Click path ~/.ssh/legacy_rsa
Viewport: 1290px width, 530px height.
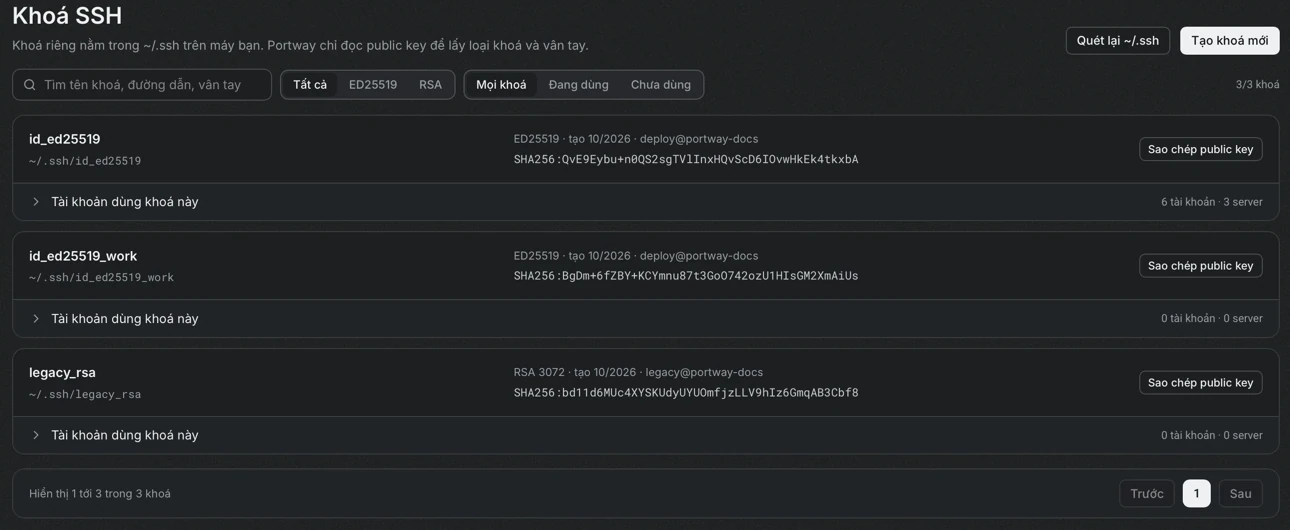85,395
